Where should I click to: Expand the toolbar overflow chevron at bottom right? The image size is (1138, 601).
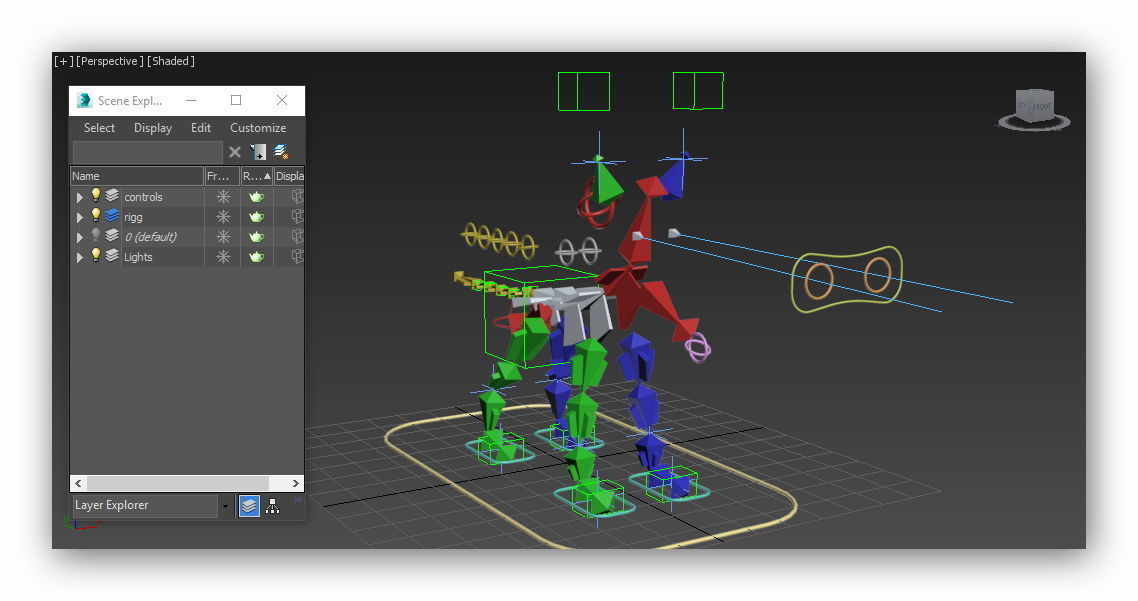pos(297,499)
